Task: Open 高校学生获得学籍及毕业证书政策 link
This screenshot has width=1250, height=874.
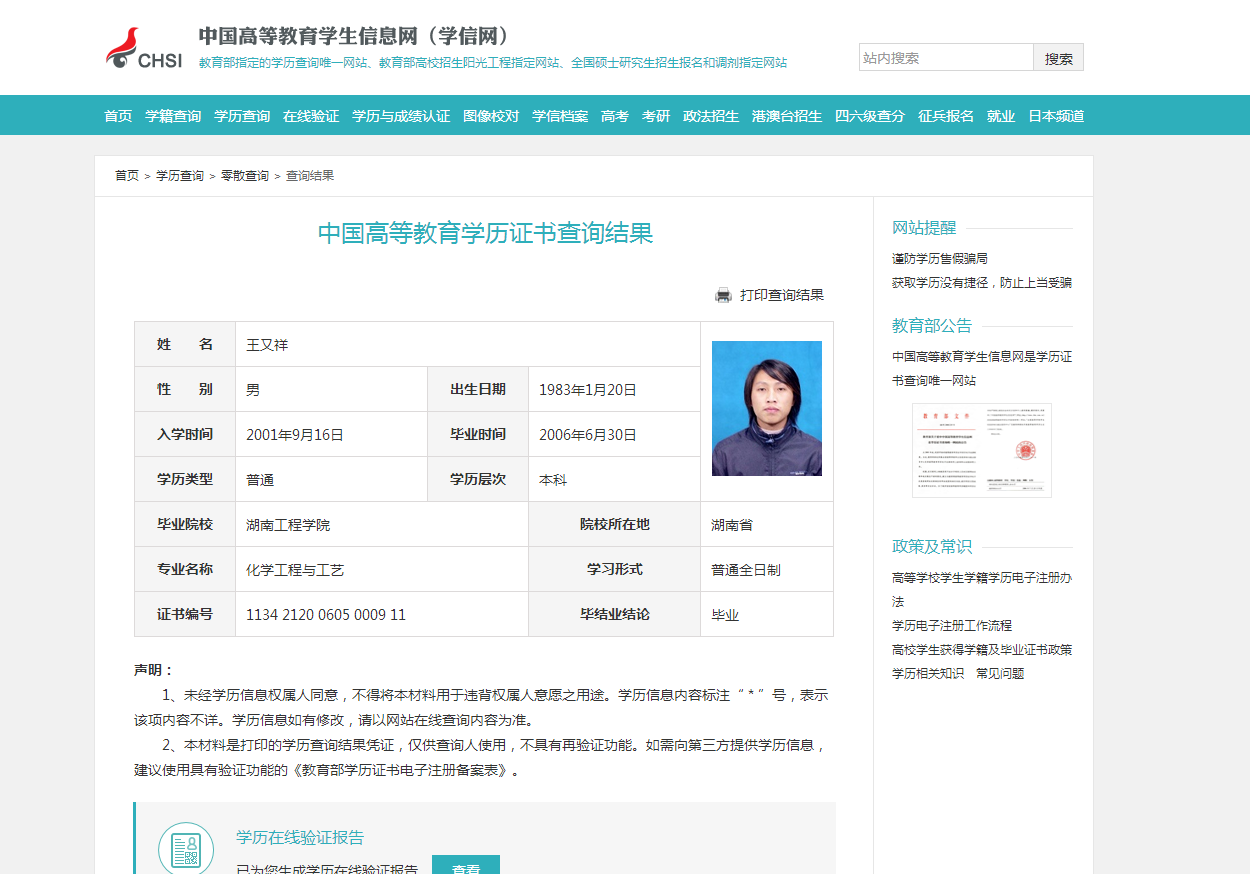Action: [982, 650]
